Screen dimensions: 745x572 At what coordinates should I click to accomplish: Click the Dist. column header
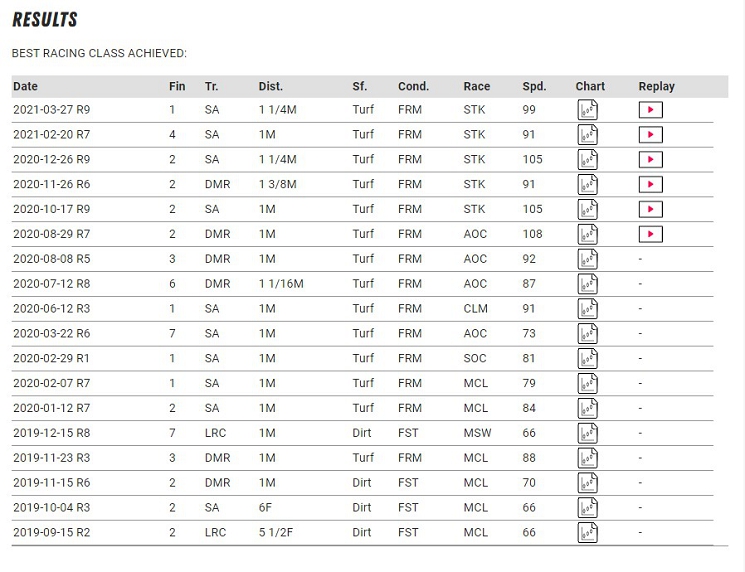[x=271, y=86]
